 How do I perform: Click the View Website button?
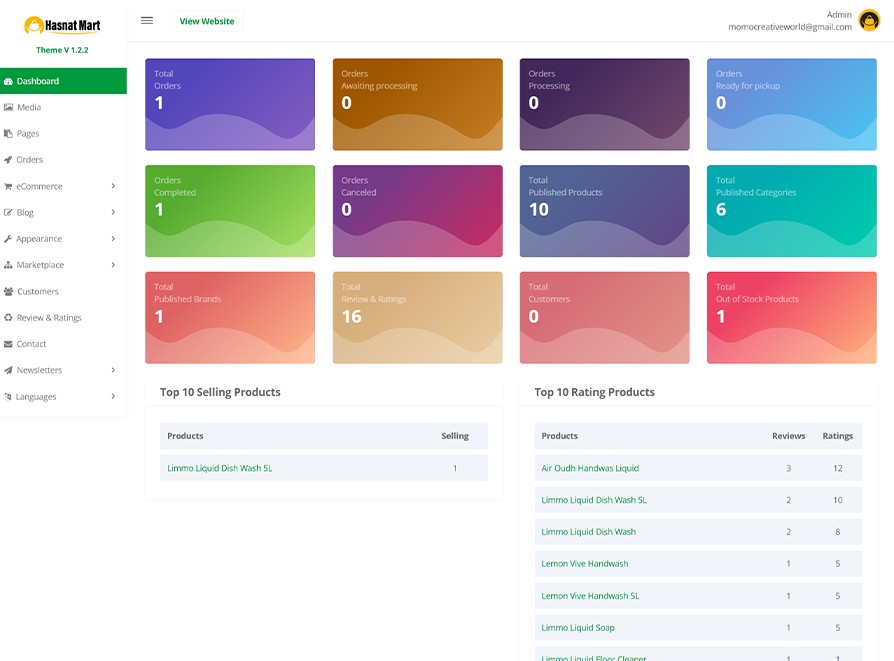(207, 21)
